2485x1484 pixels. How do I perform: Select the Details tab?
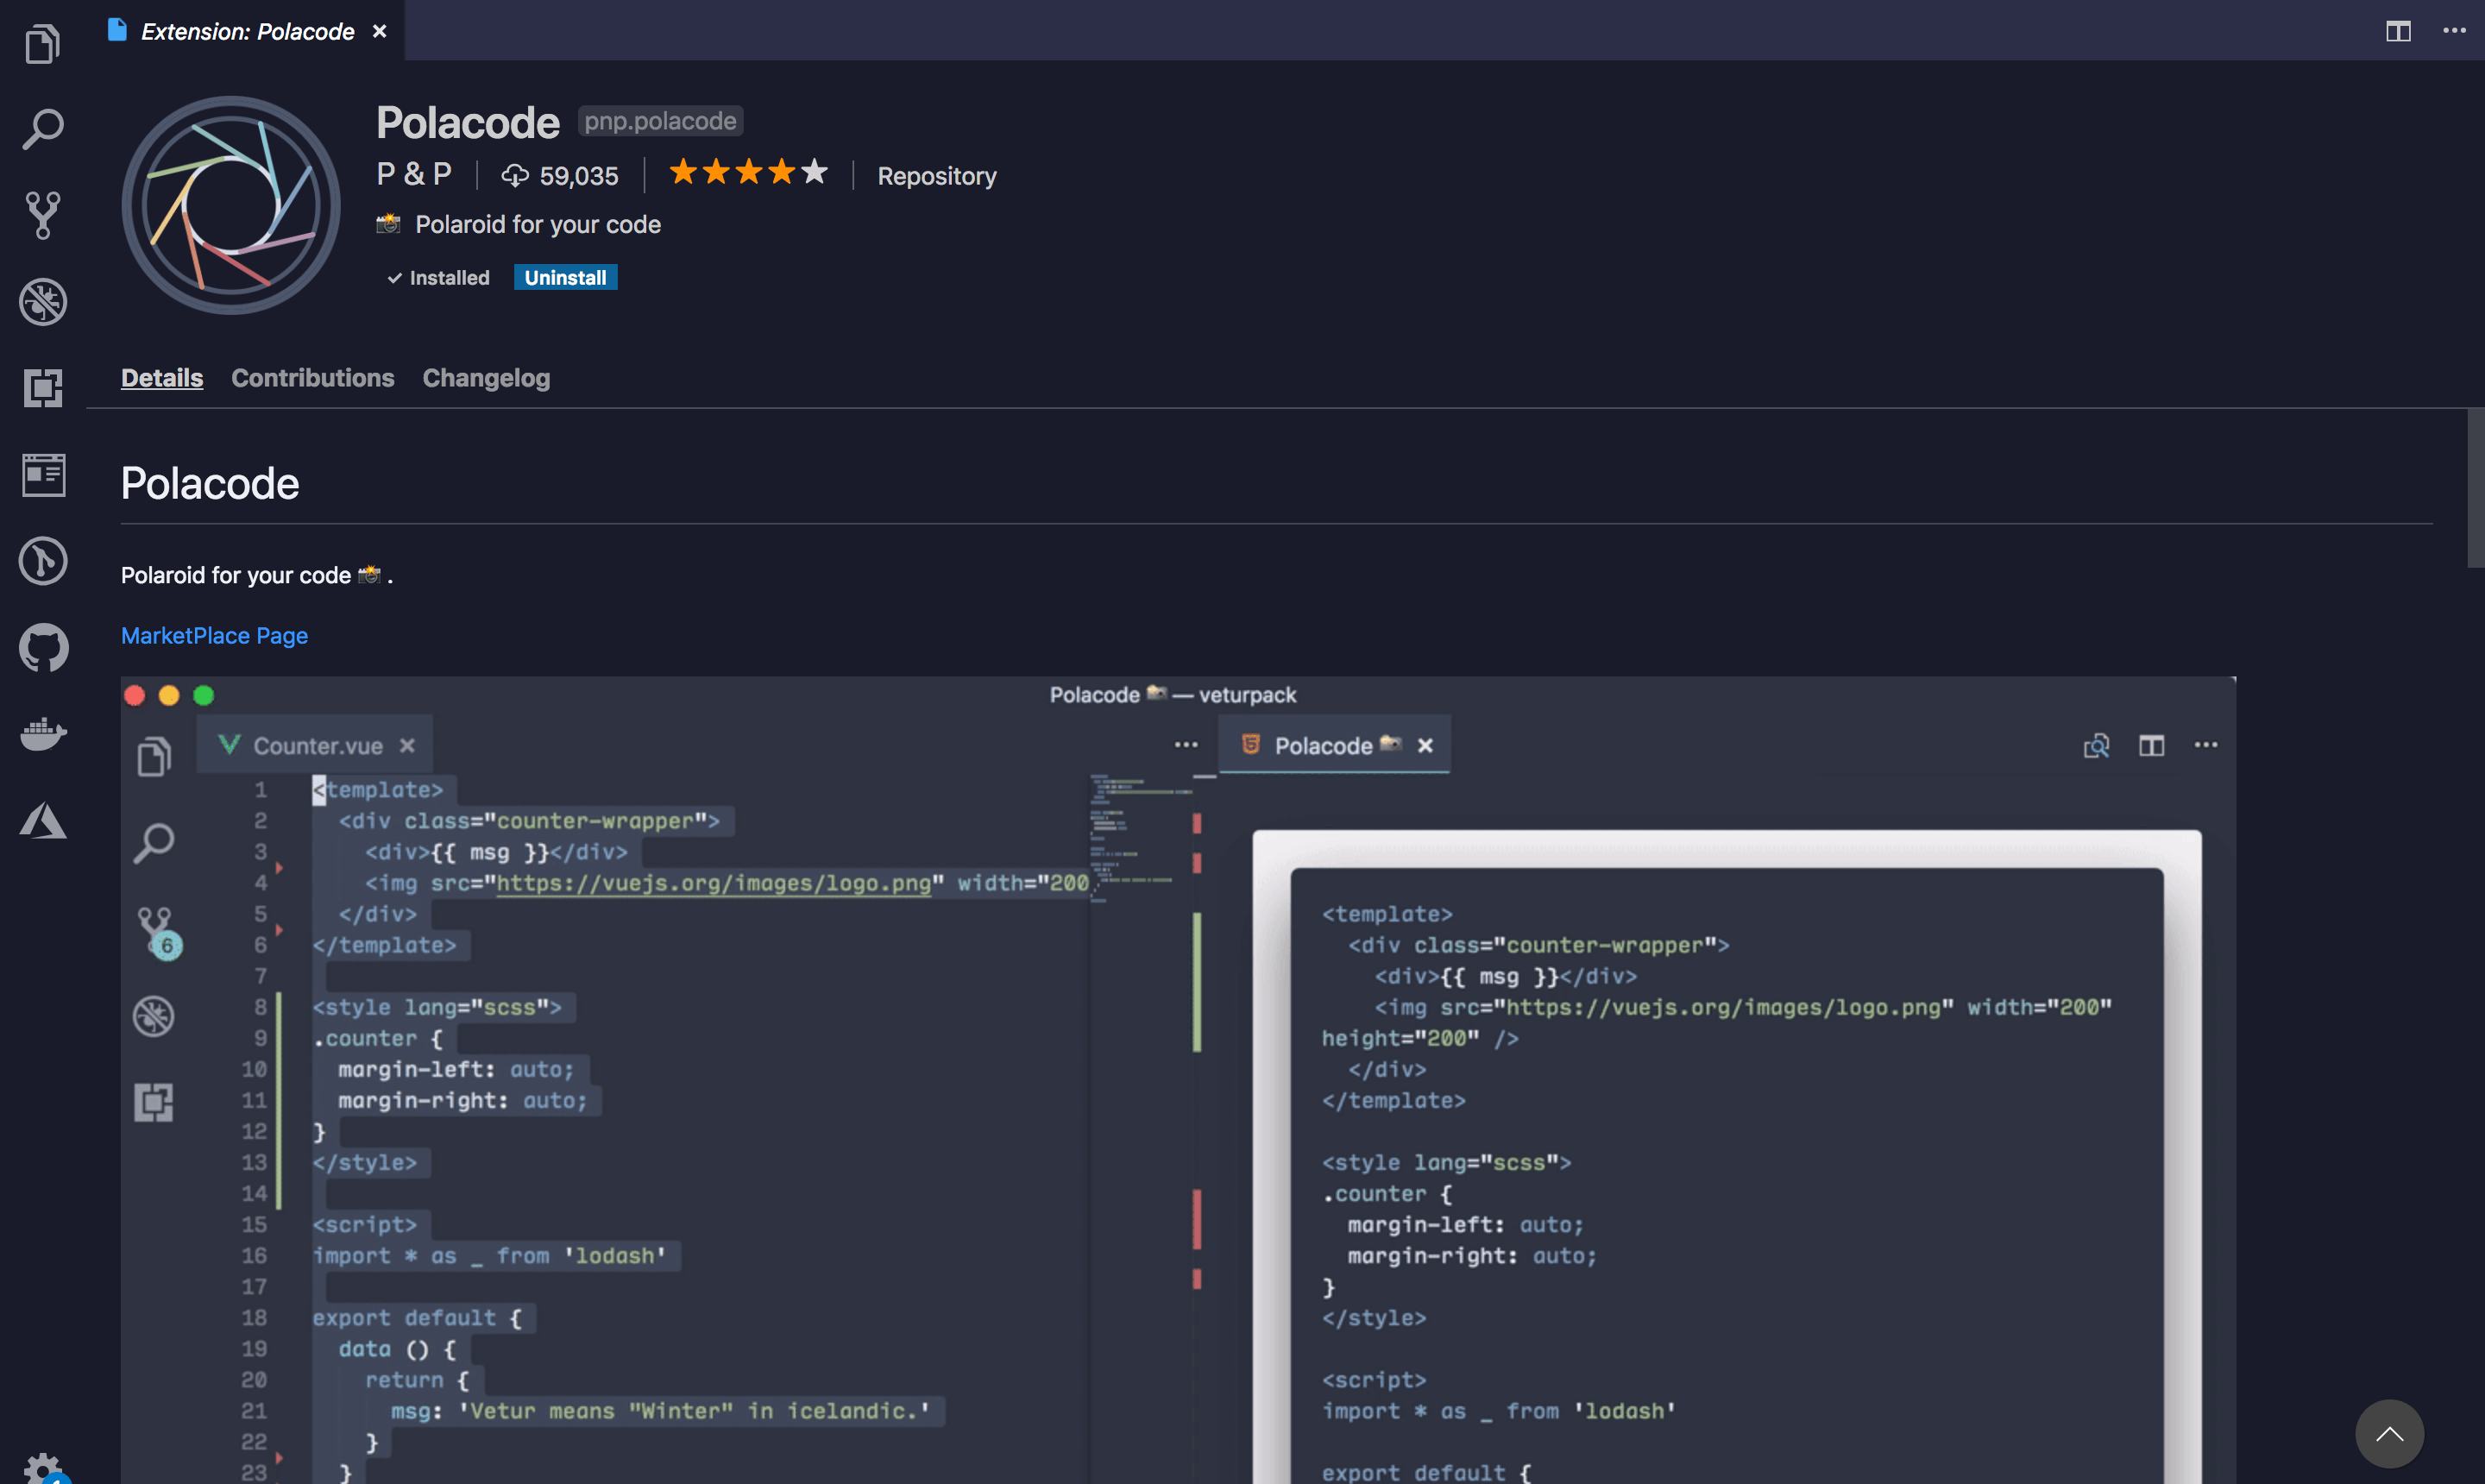[x=161, y=378]
